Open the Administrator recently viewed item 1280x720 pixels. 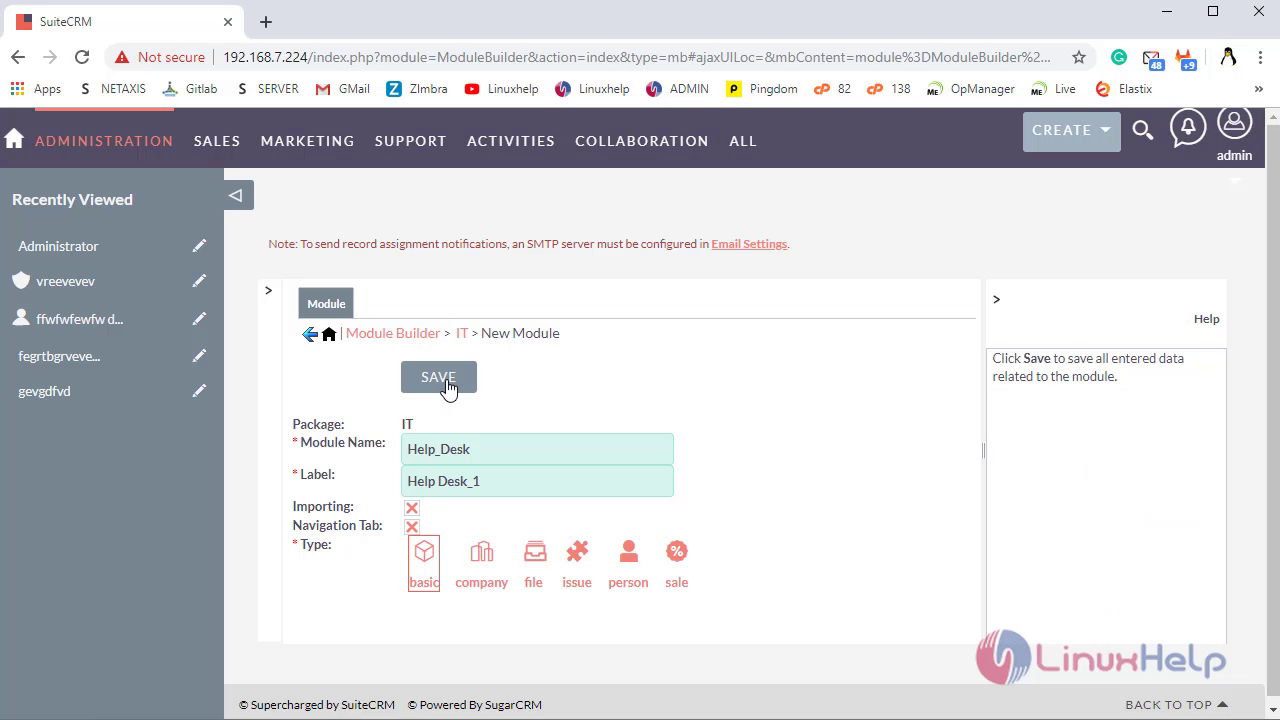(58, 246)
